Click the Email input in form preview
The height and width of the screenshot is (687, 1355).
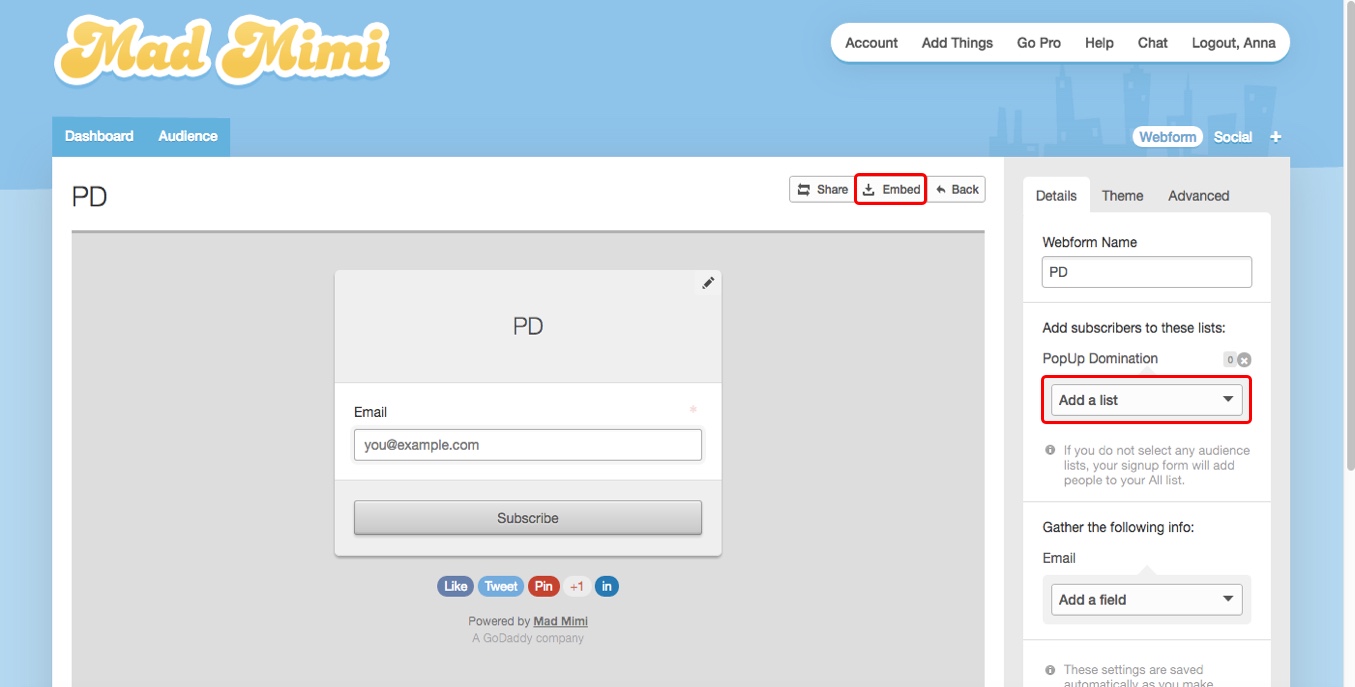click(528, 445)
